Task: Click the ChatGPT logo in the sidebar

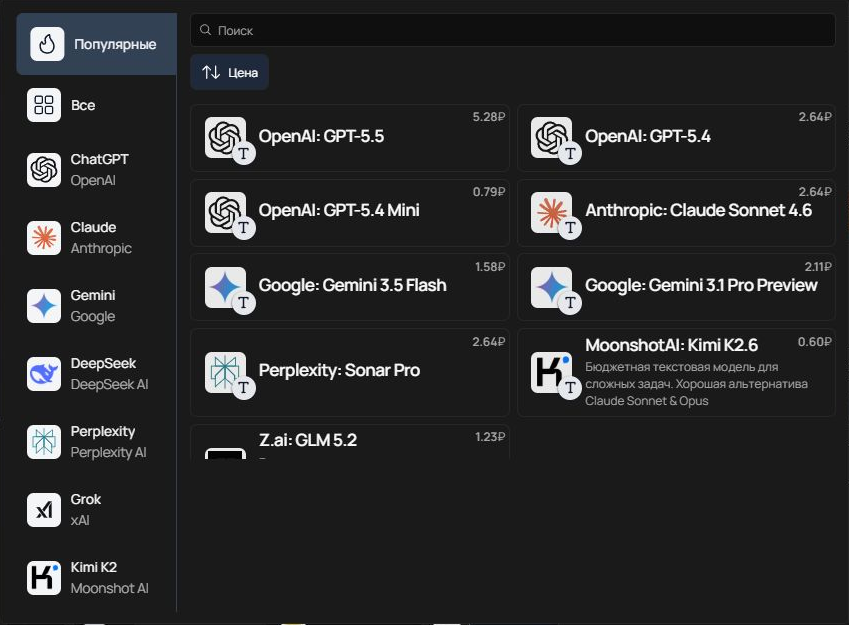Action: coord(44,170)
